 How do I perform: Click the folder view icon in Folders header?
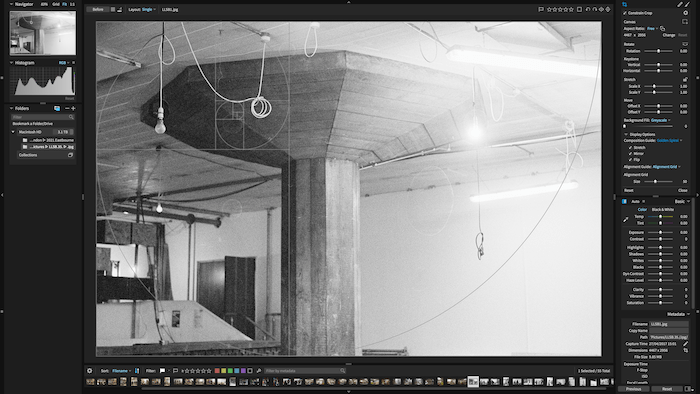tap(57, 108)
